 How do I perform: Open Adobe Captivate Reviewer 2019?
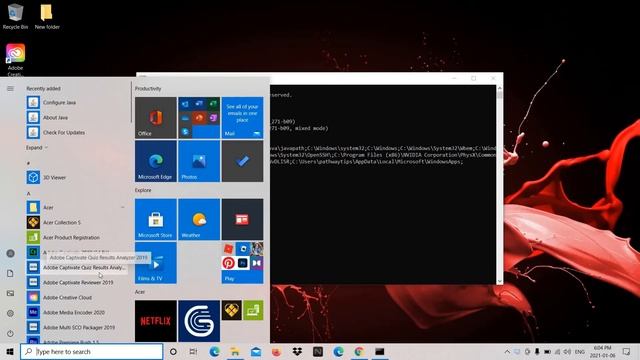pos(78,282)
